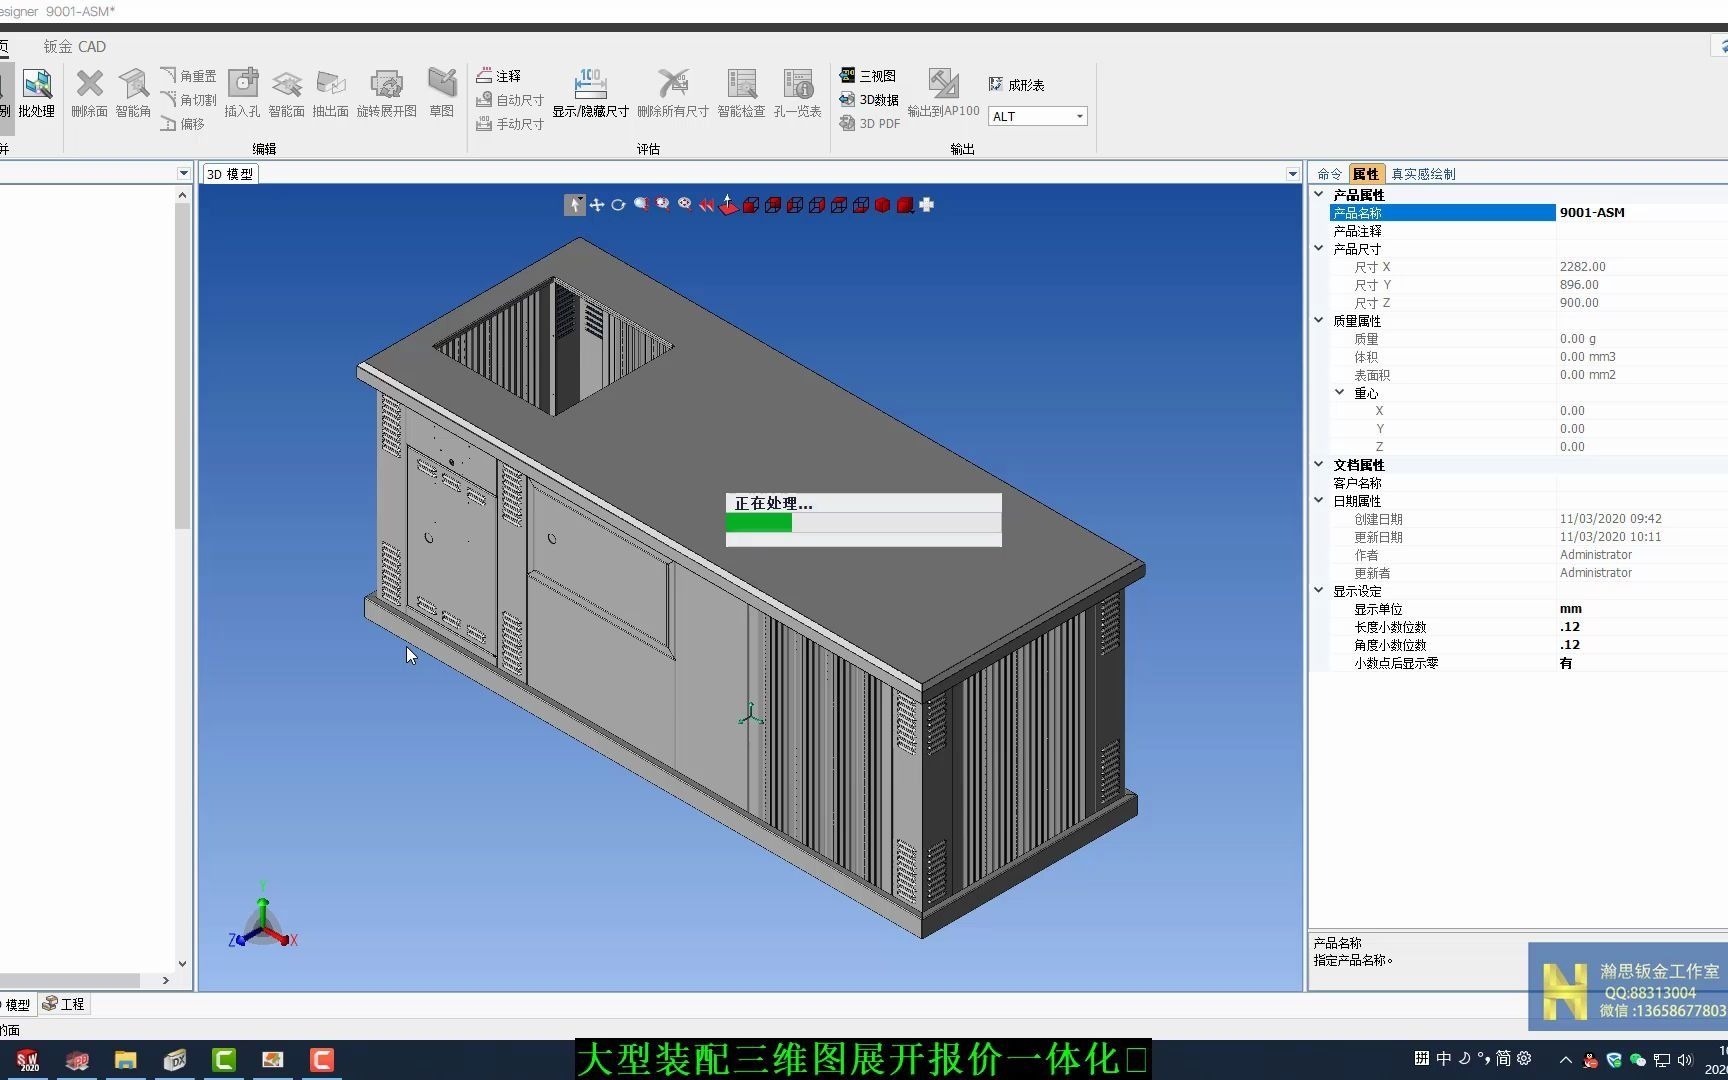Collapse the 产品属性 section
This screenshot has width=1728, height=1080.
[1319, 195]
